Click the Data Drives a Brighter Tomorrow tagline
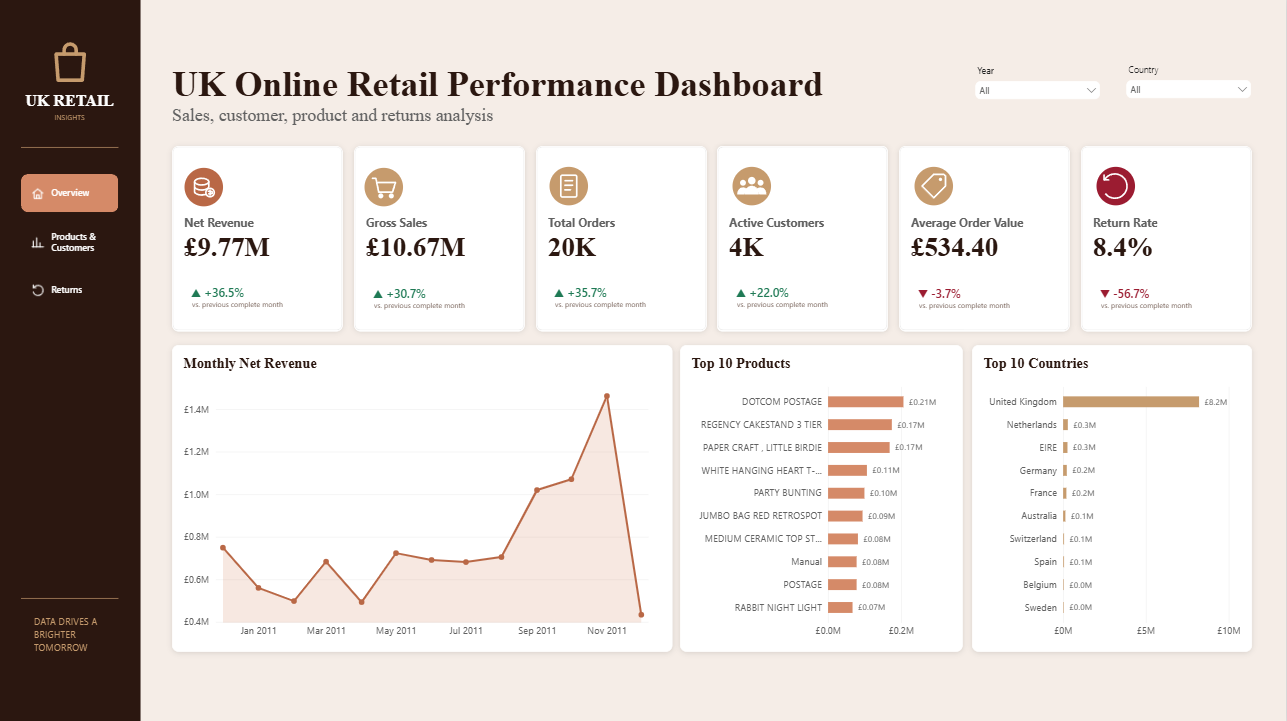The image size is (1287, 721). [x=66, y=634]
